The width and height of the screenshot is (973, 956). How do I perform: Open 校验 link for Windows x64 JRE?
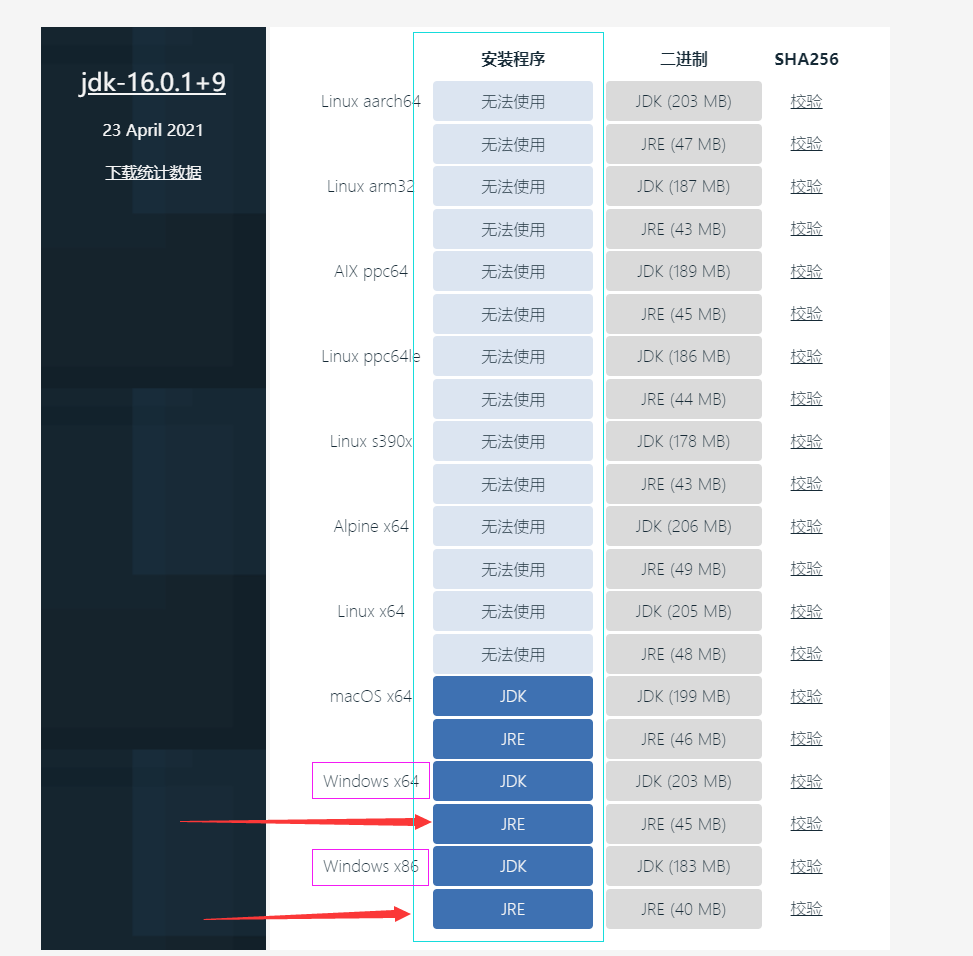806,824
